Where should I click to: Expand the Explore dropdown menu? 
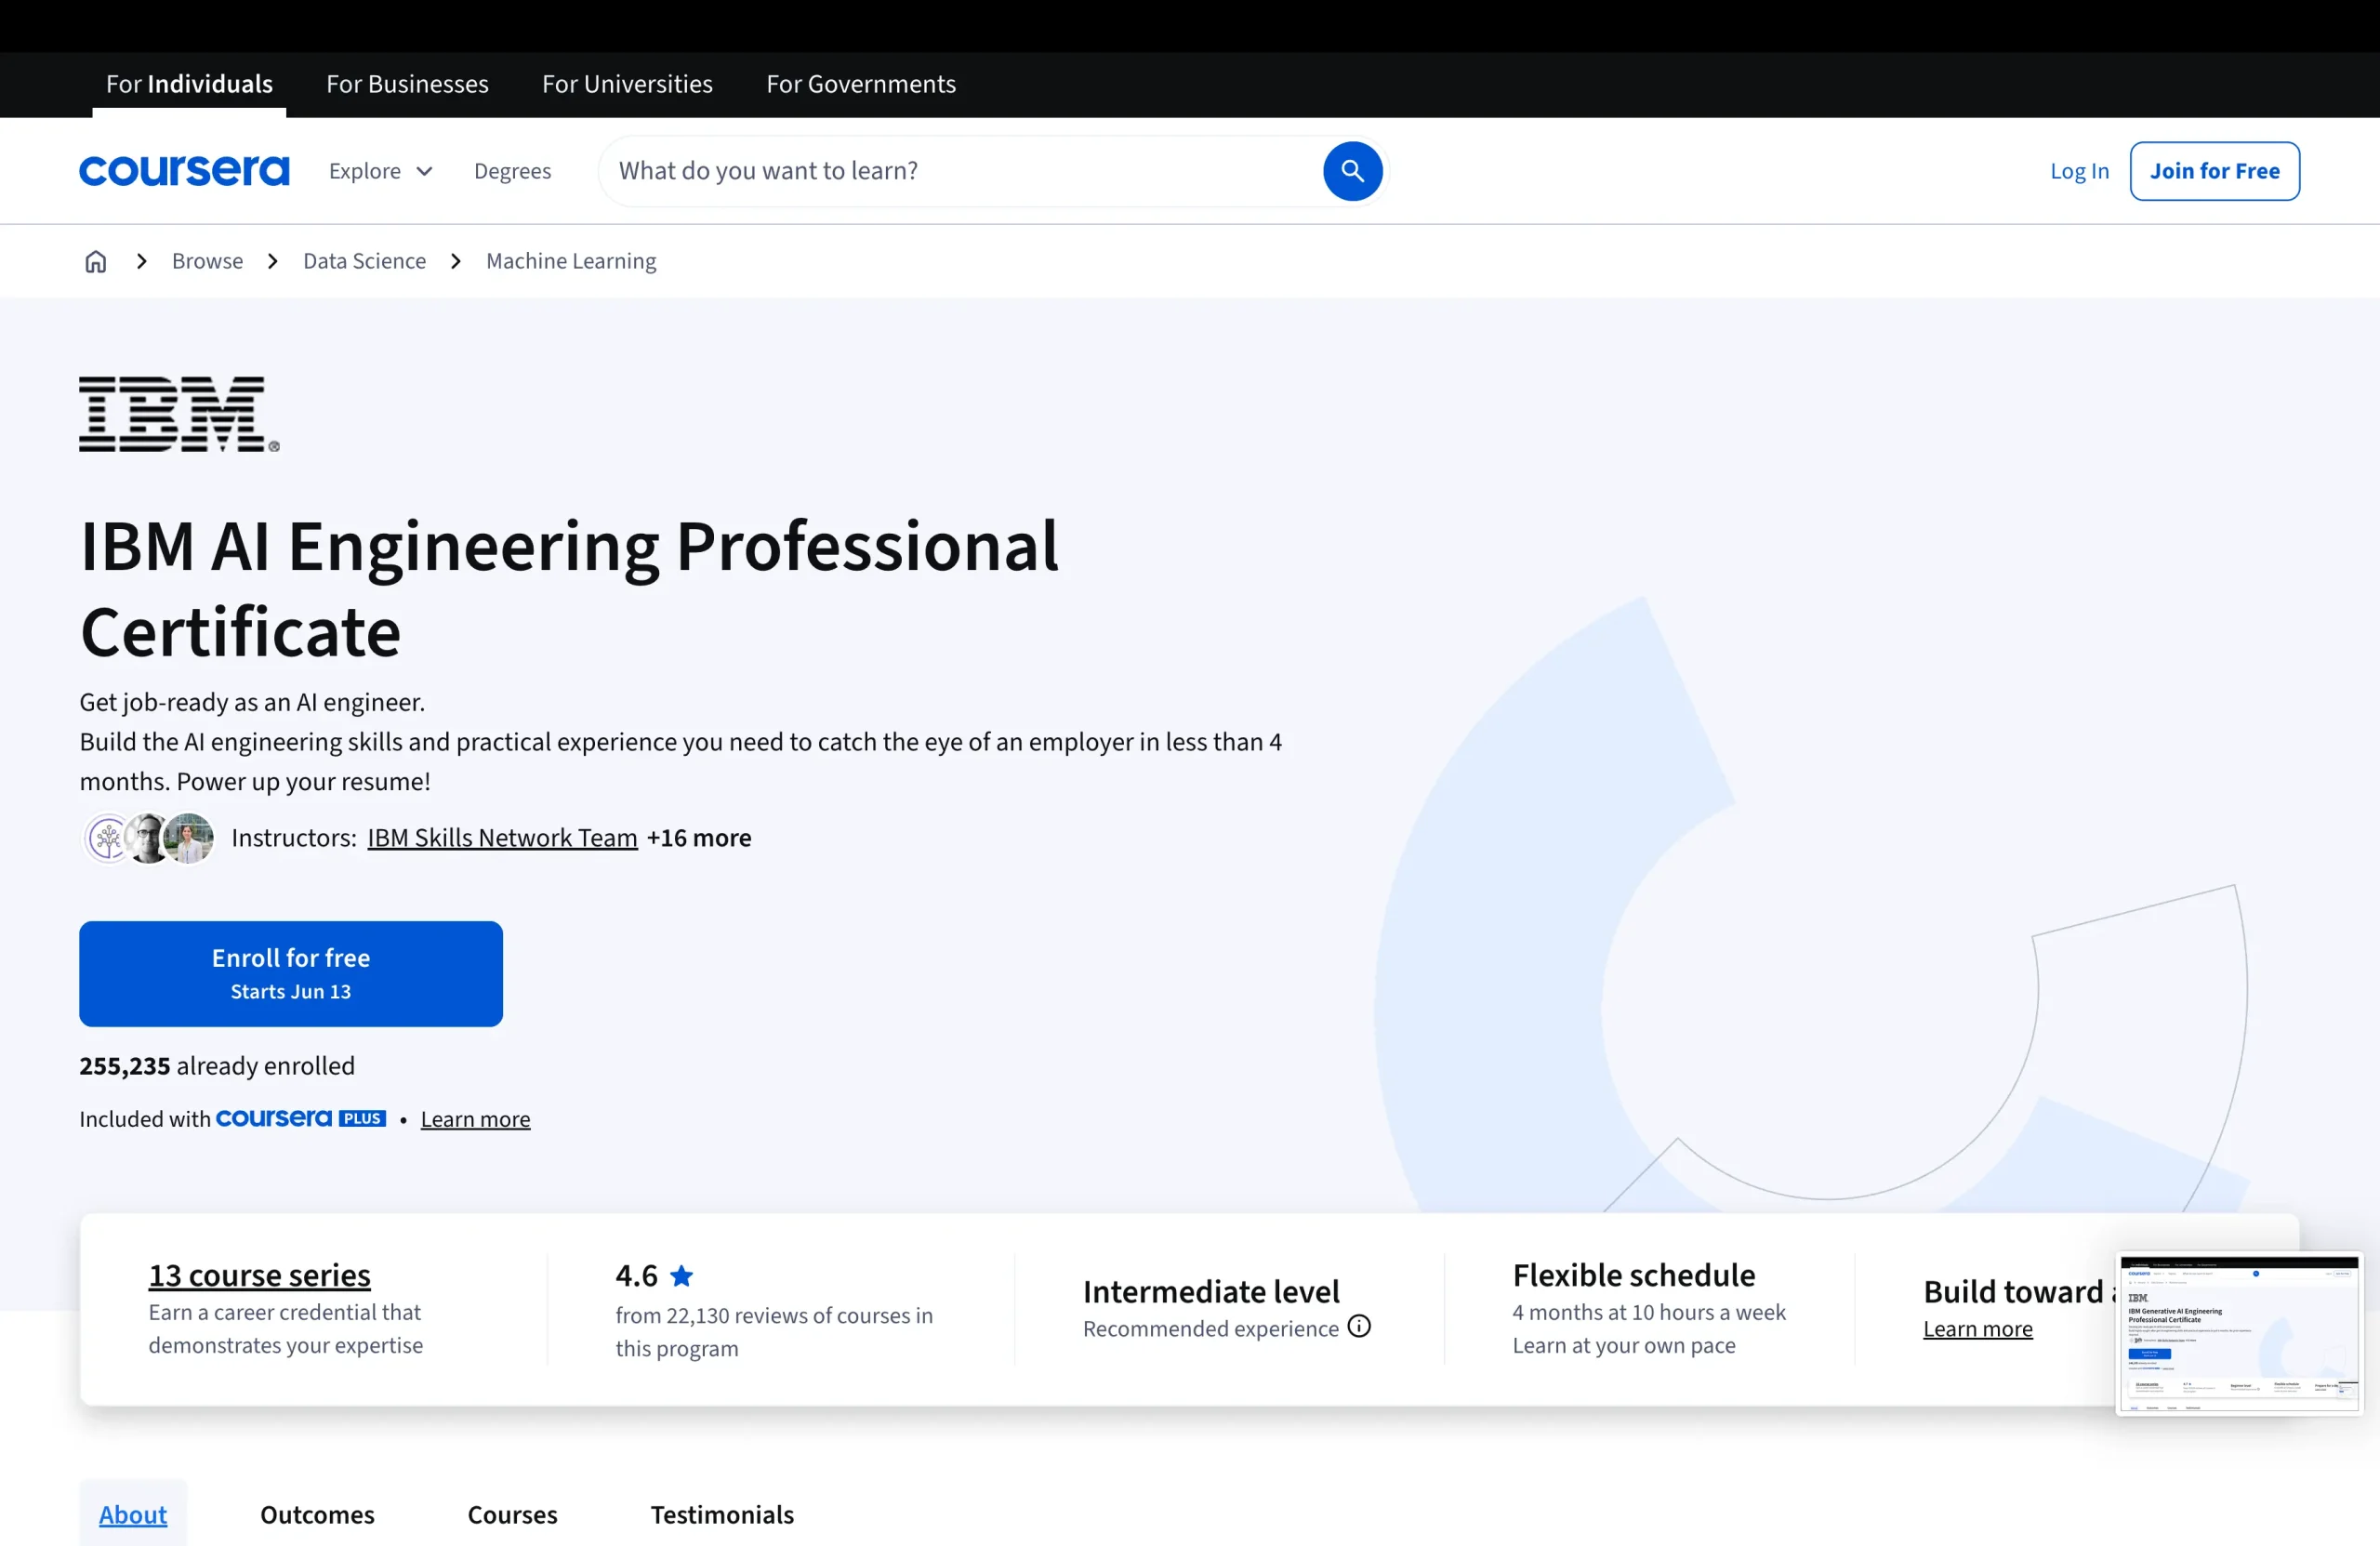[x=381, y=171]
